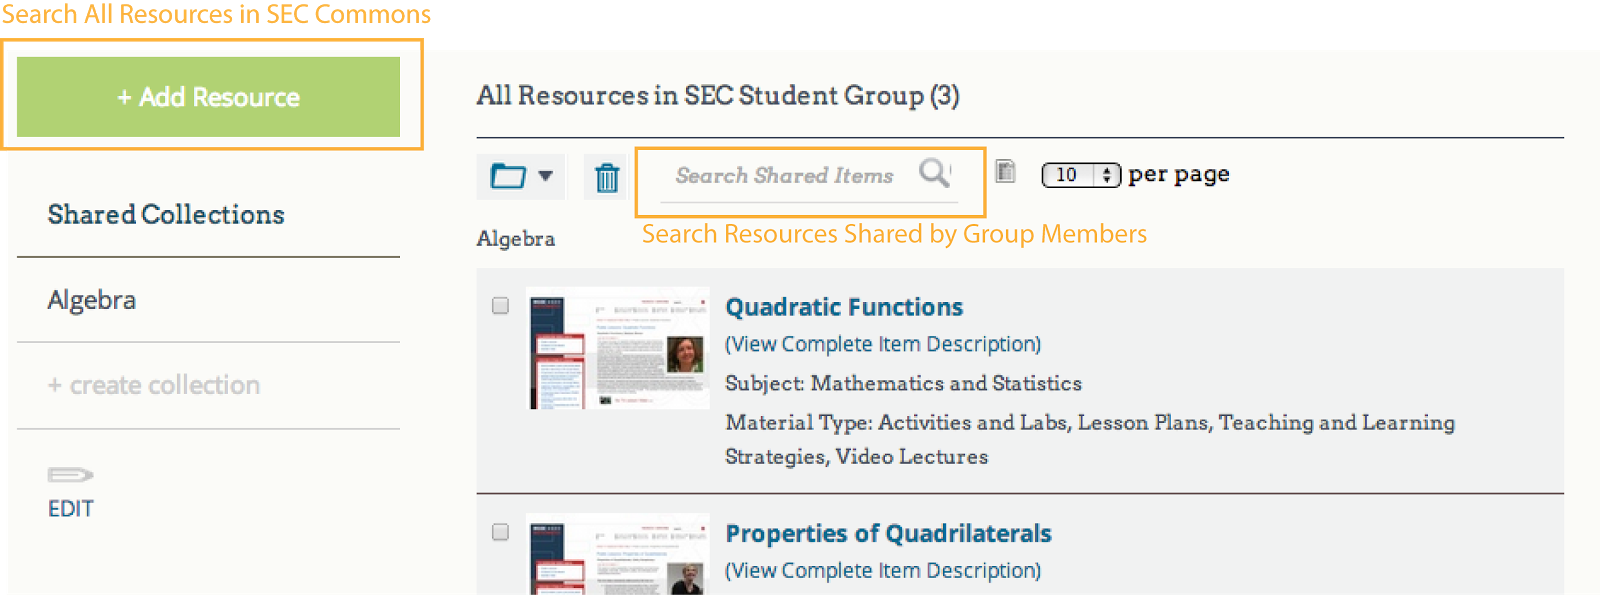
Task: Click + create collection
Action: [154, 385]
